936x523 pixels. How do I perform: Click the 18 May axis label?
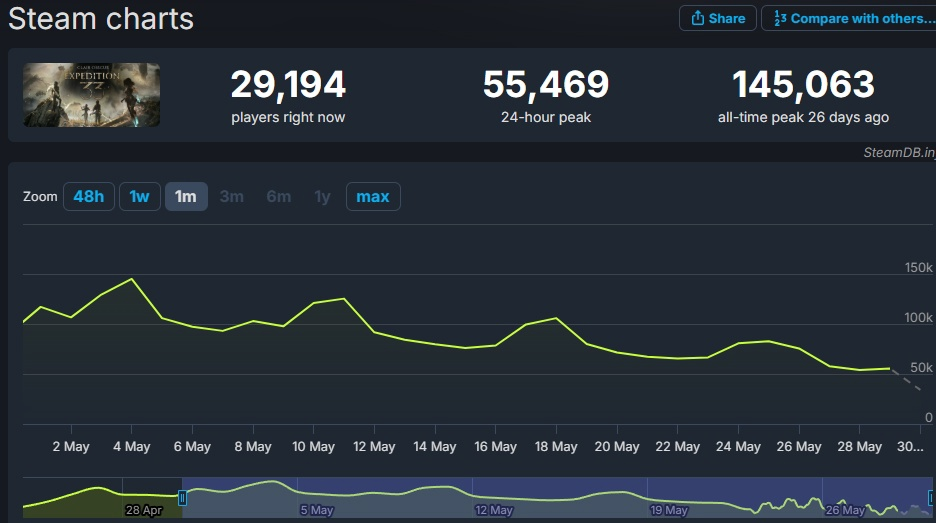coord(556,447)
